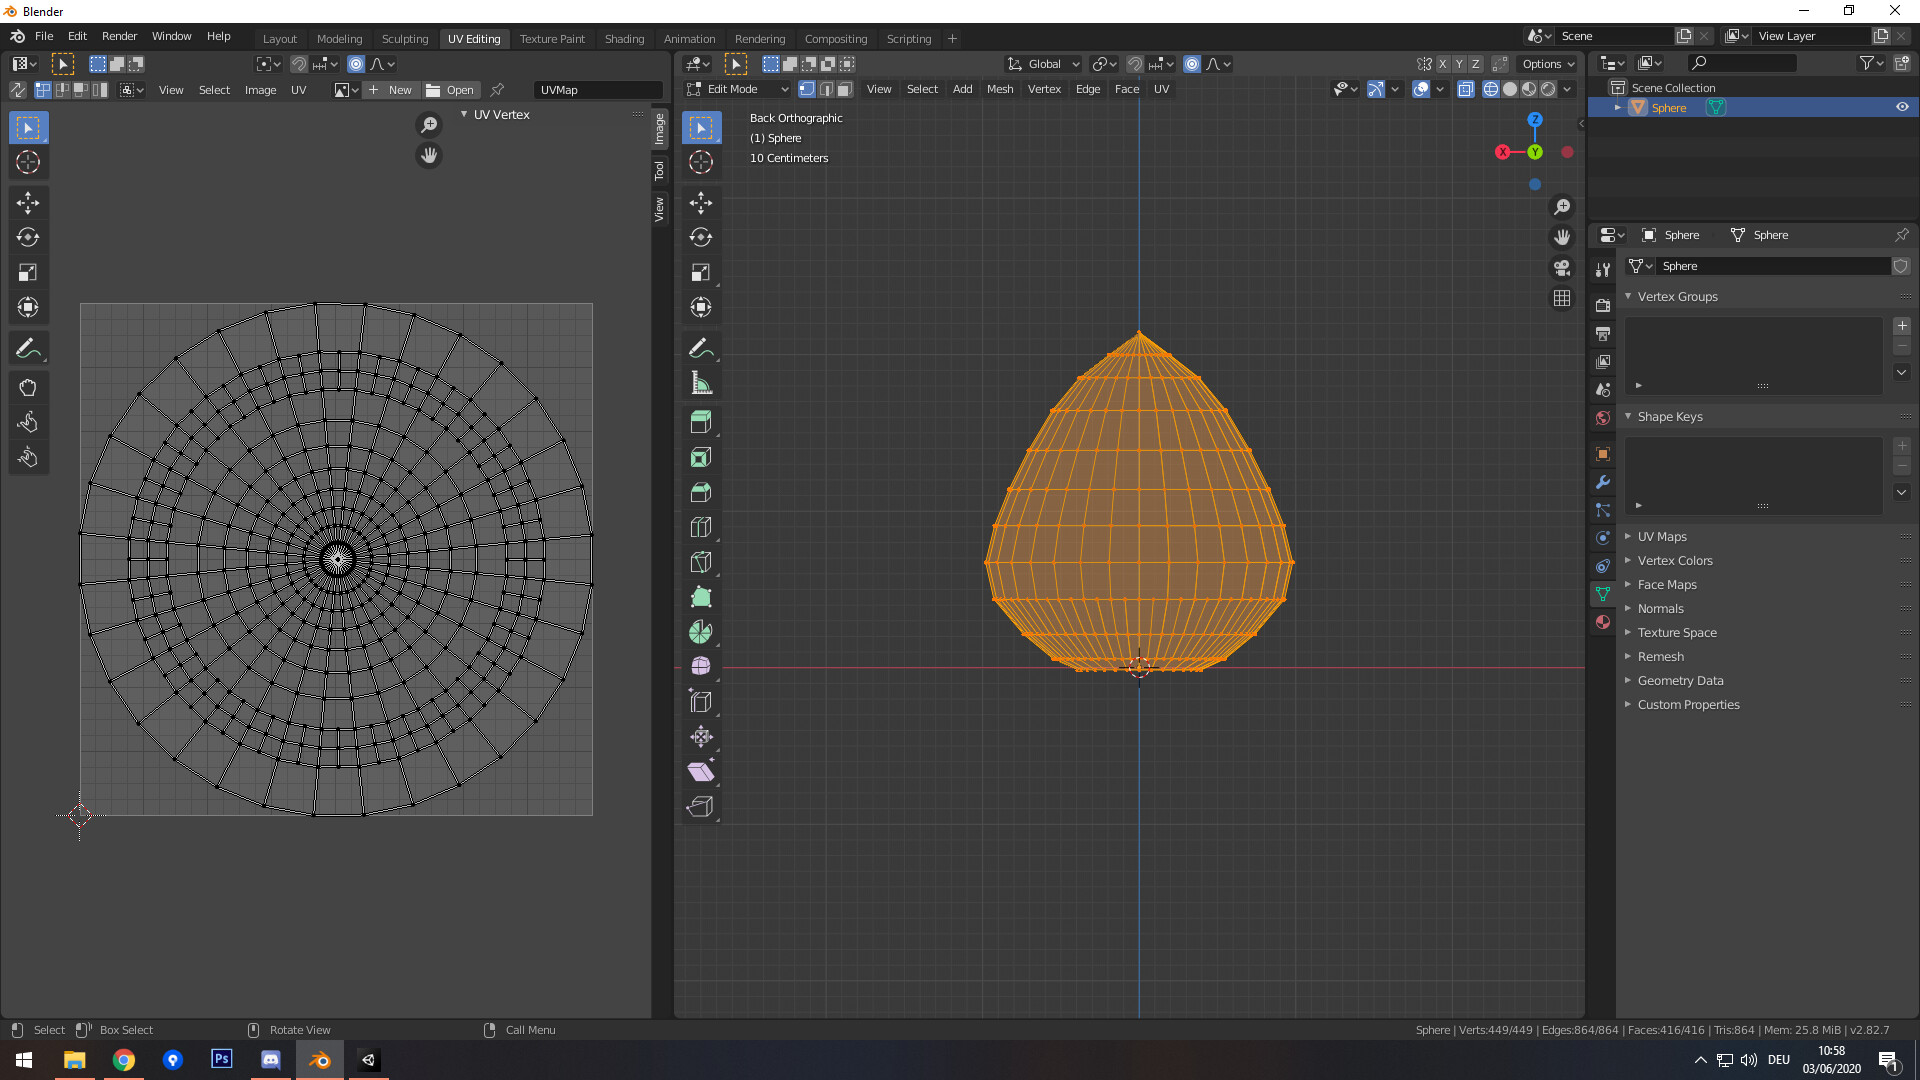Viewport: 1920px width, 1080px height.
Task: Enable Proportional Editing in the viewport header
Action: 1192,64
